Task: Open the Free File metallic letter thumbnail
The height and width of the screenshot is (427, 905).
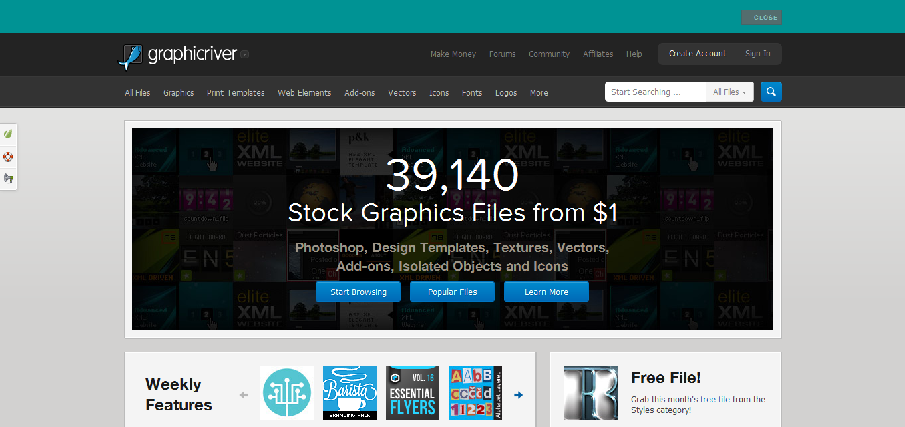Action: [591, 393]
